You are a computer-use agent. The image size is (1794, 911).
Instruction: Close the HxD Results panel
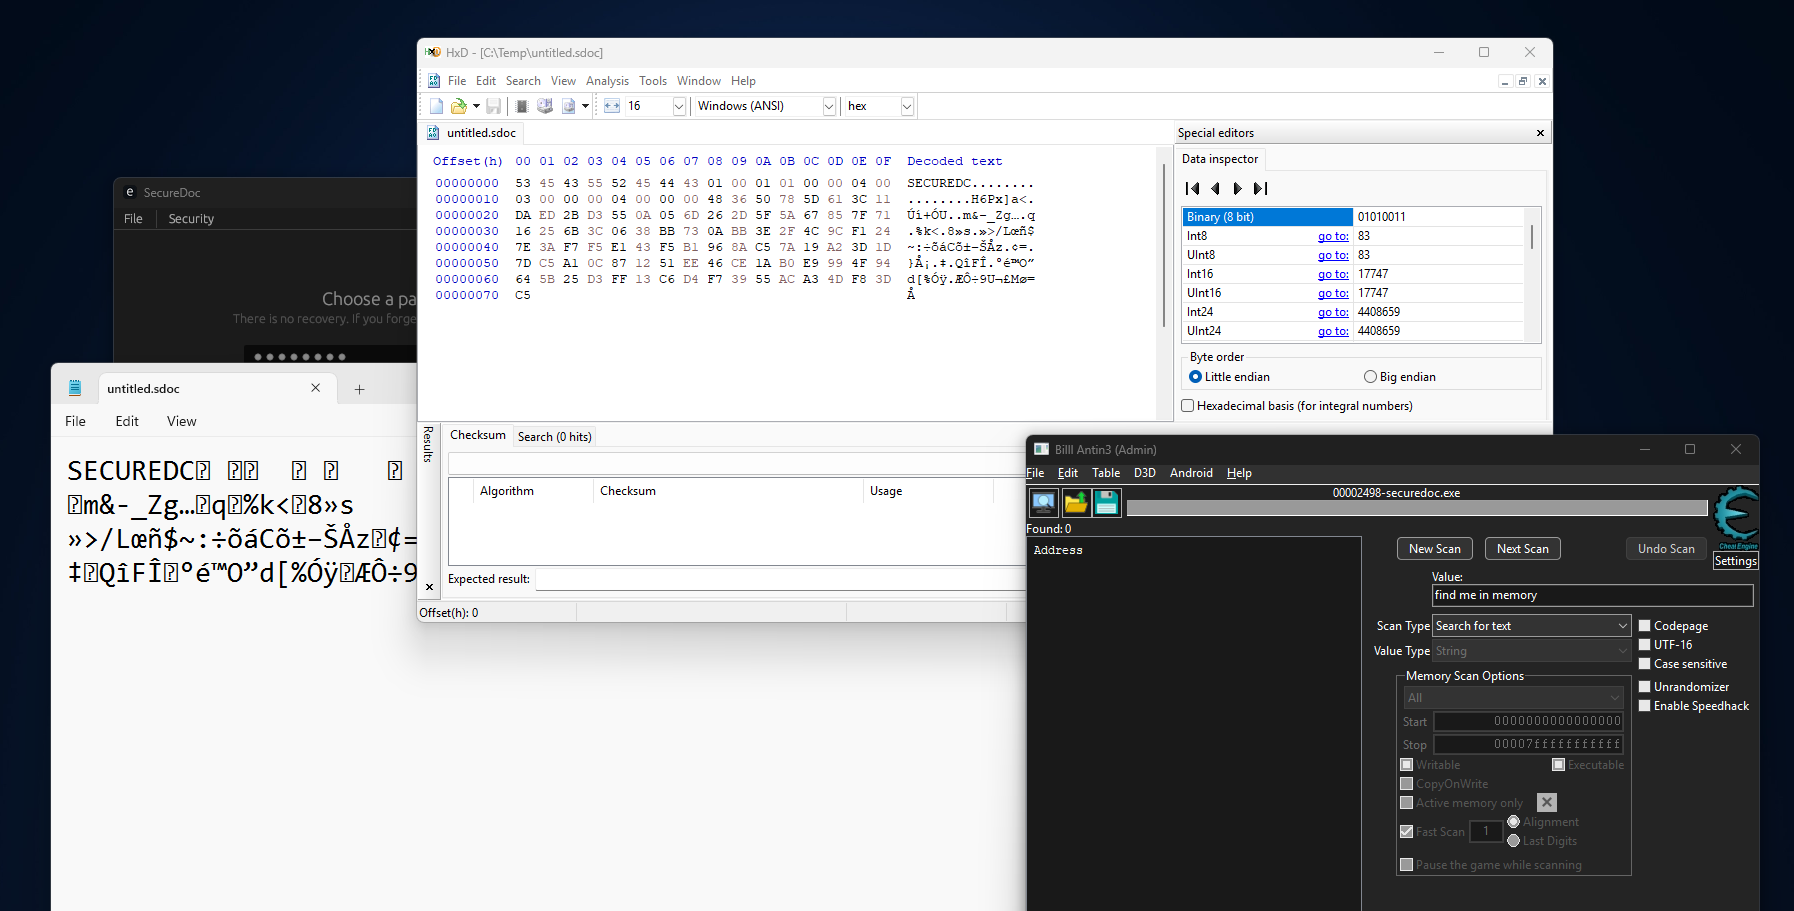tap(429, 587)
